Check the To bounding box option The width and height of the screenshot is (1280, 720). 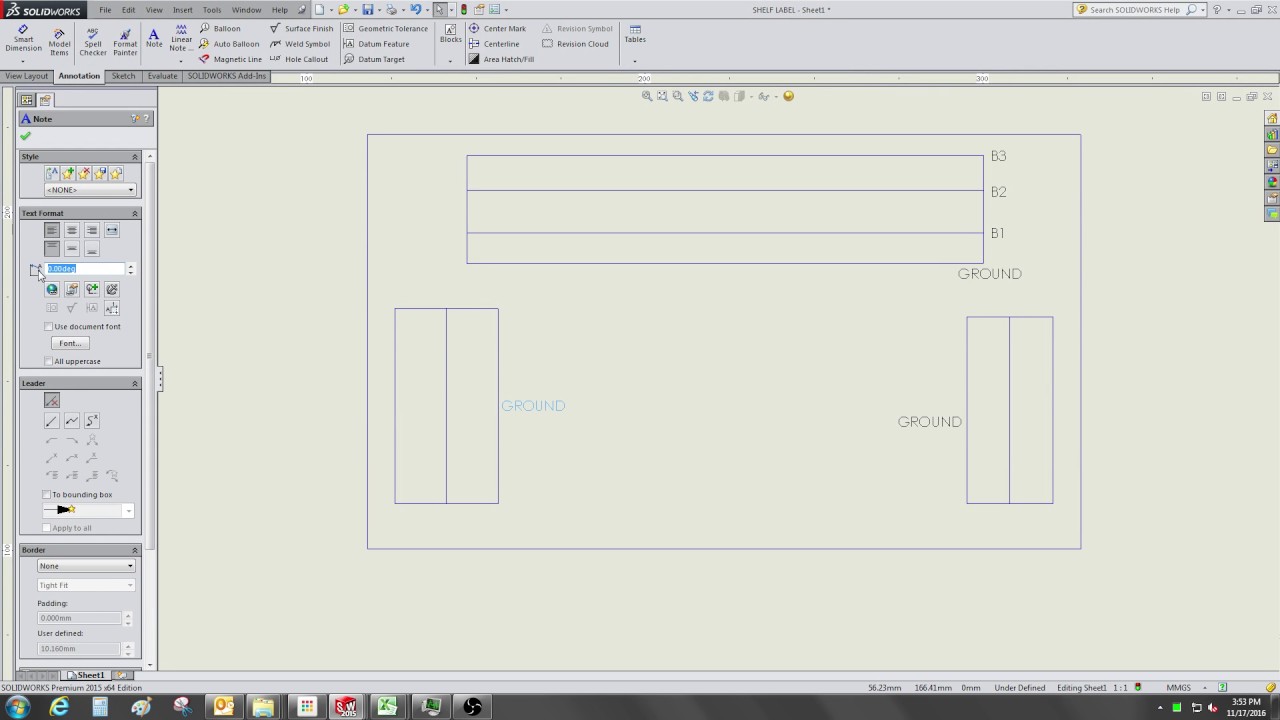coord(47,495)
